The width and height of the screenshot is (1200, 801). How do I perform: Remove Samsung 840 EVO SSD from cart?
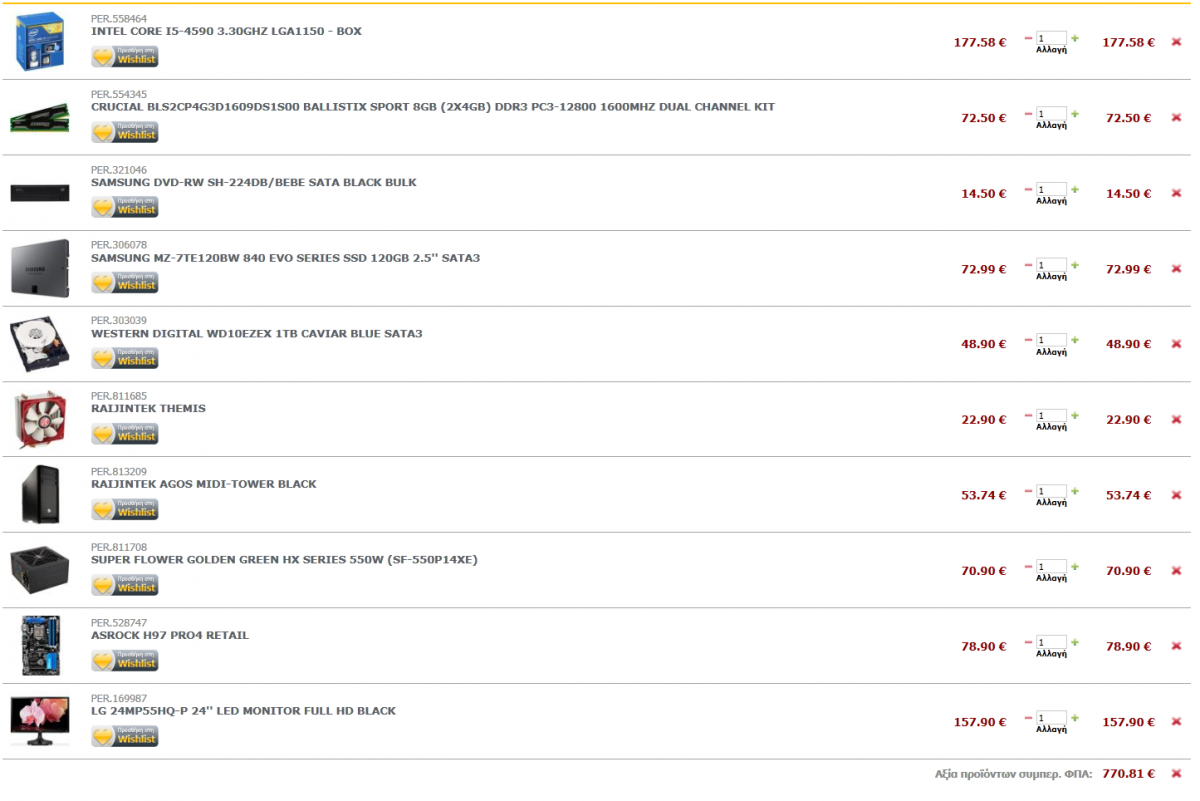[1176, 269]
